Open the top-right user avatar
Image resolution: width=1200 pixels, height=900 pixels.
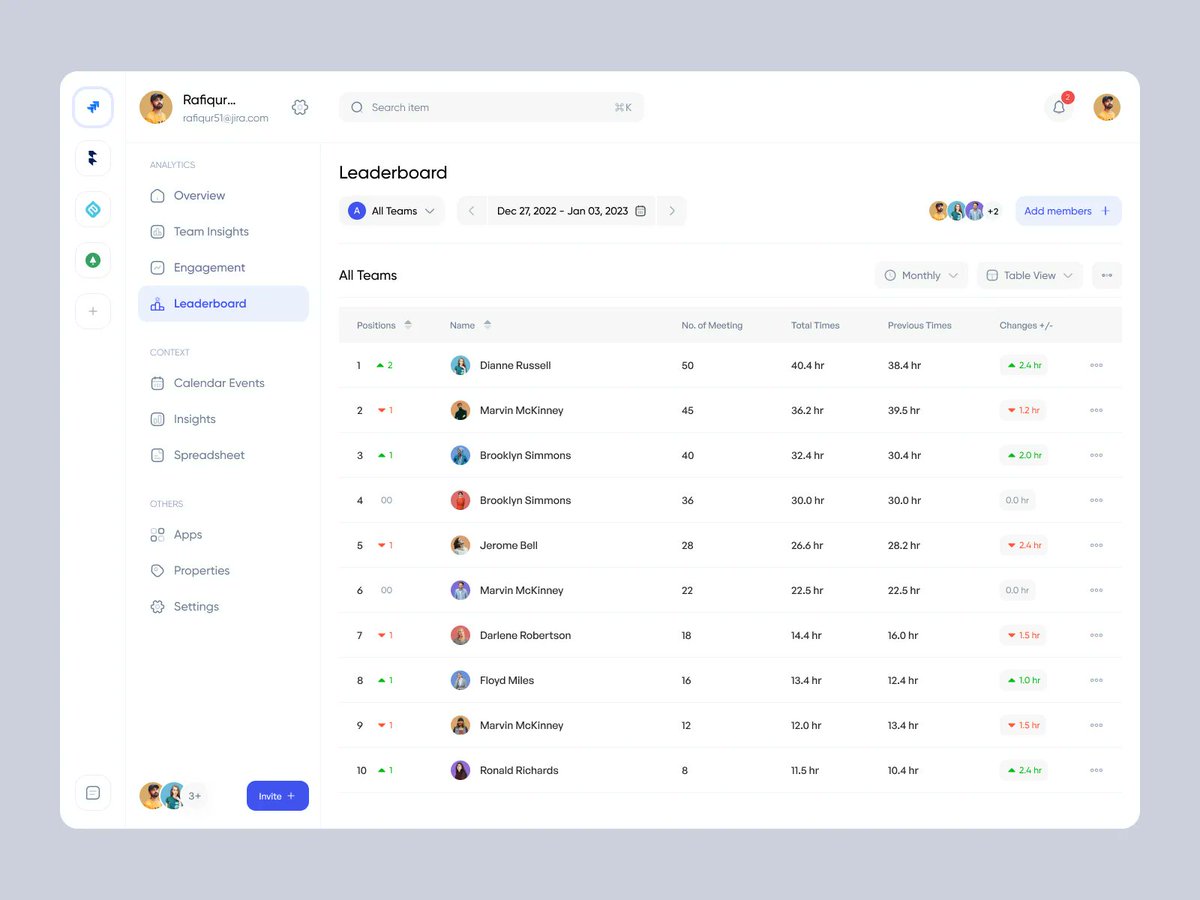pyautogui.click(x=1107, y=107)
